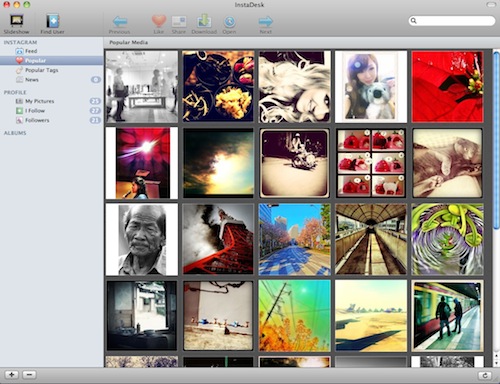
Task: Open the sun through dark clouds photo
Action: pos(218,163)
